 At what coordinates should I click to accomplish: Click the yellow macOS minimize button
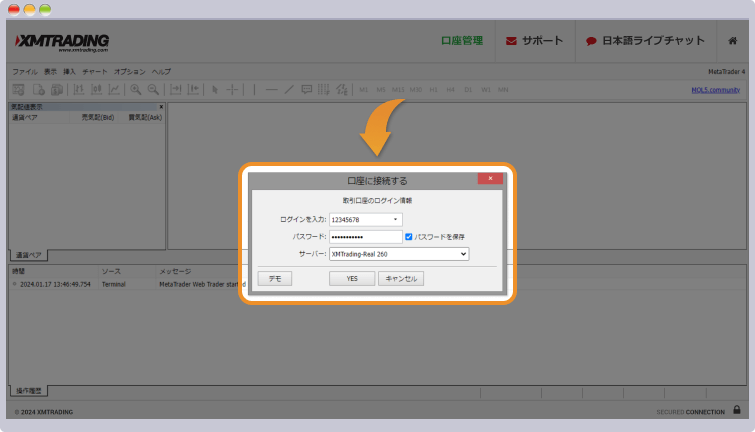(x=29, y=10)
